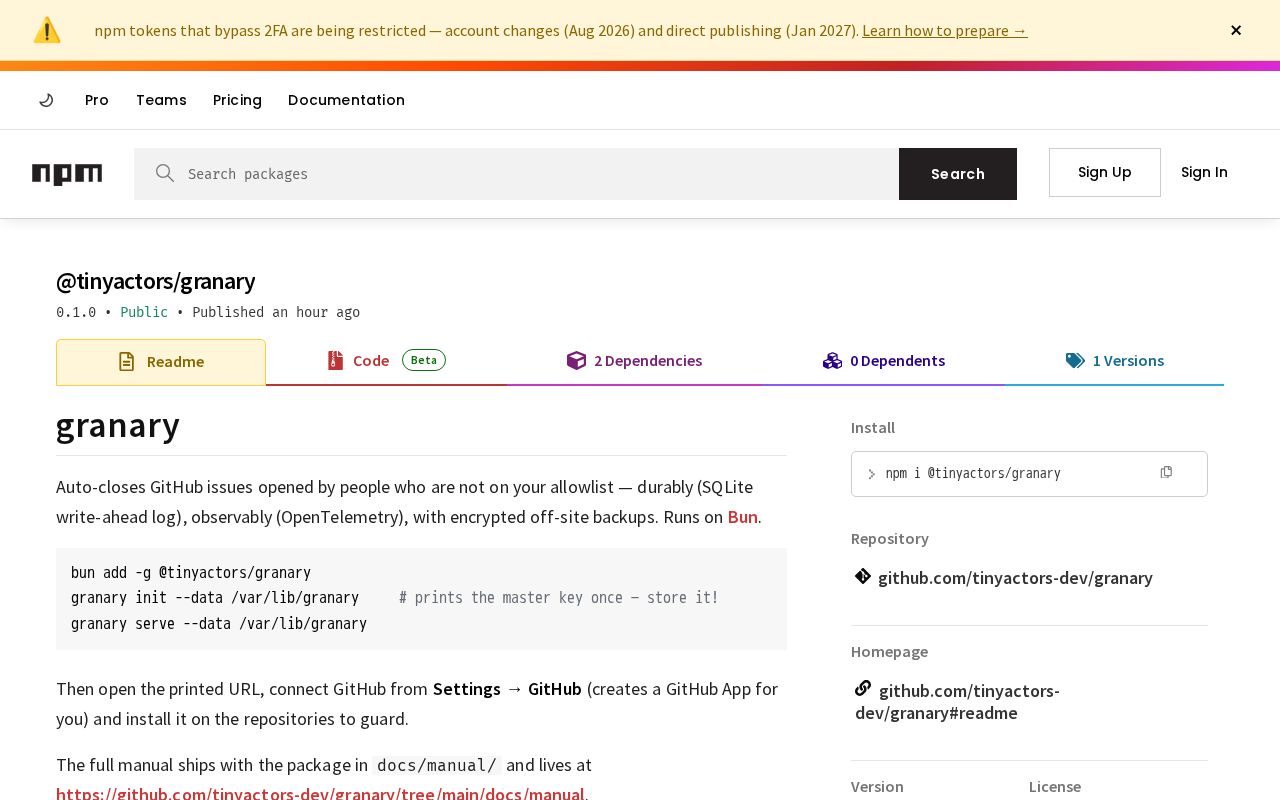Click the Public label under title
1280x800 pixels.
tap(144, 312)
